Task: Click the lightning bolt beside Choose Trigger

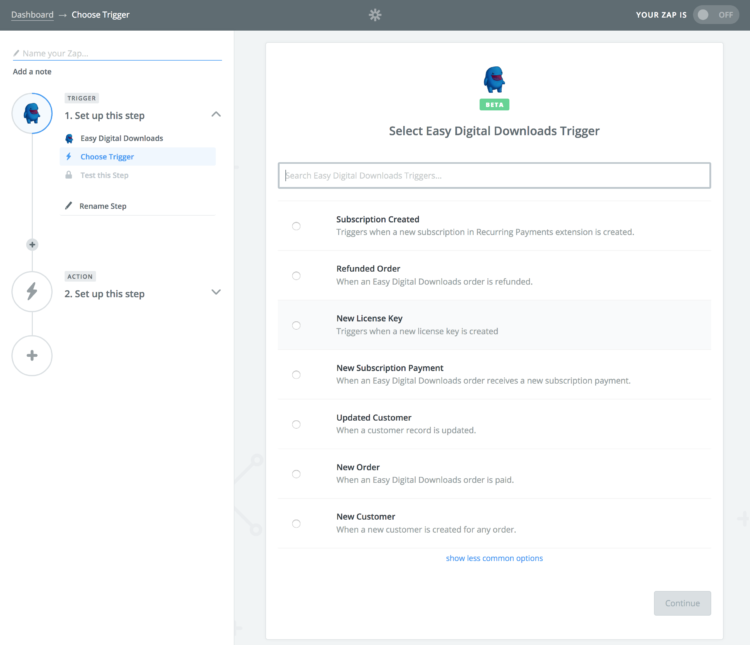Action: pyautogui.click(x=69, y=156)
